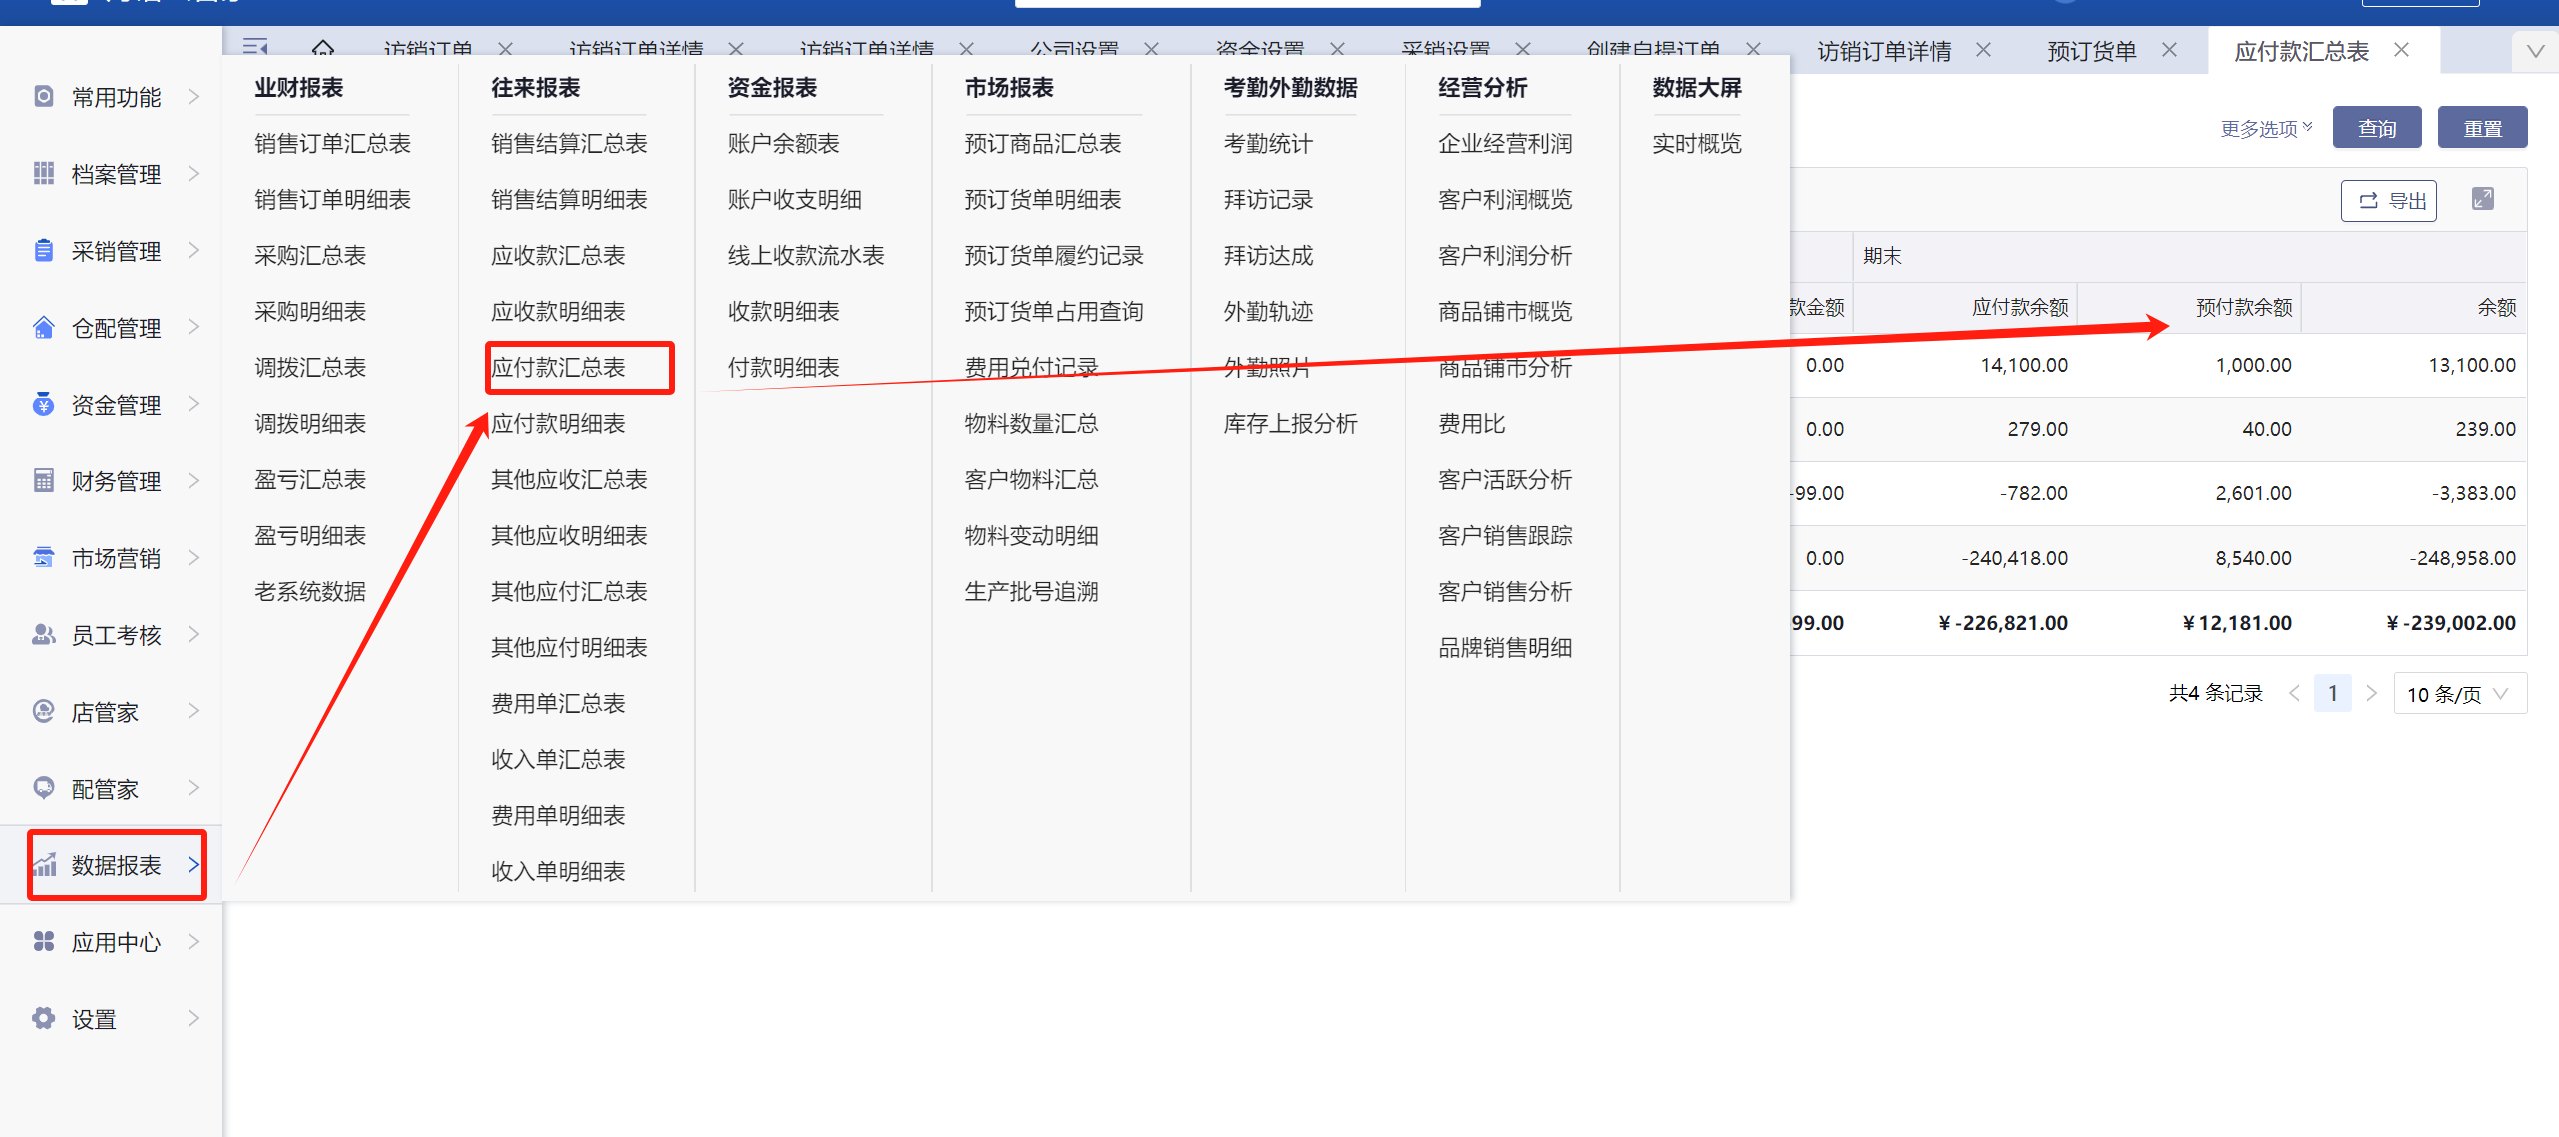Screen dimensions: 2559x1137
Task: Open 企业经营利润 under 经营分析
Action: (x=1504, y=144)
